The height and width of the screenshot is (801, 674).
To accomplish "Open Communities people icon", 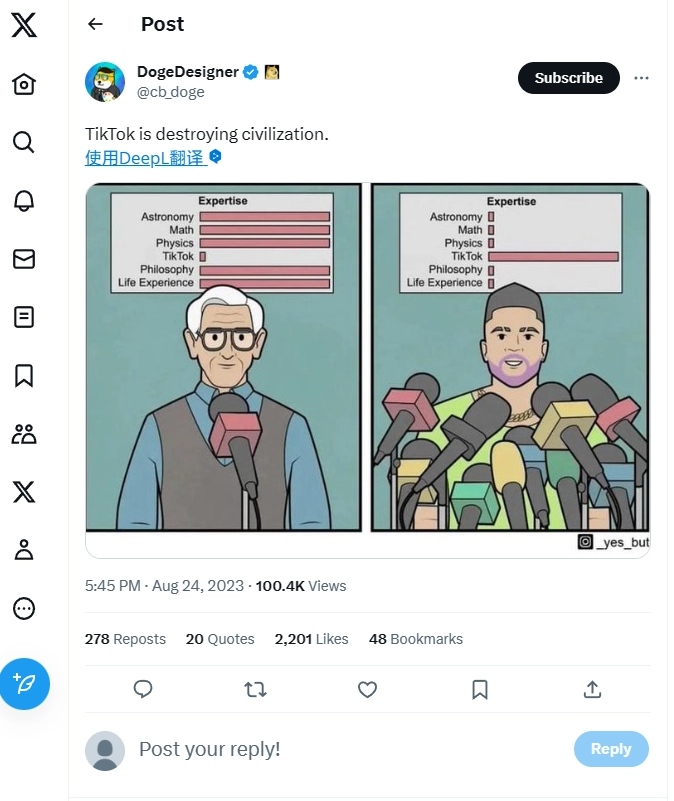I will (24, 433).
